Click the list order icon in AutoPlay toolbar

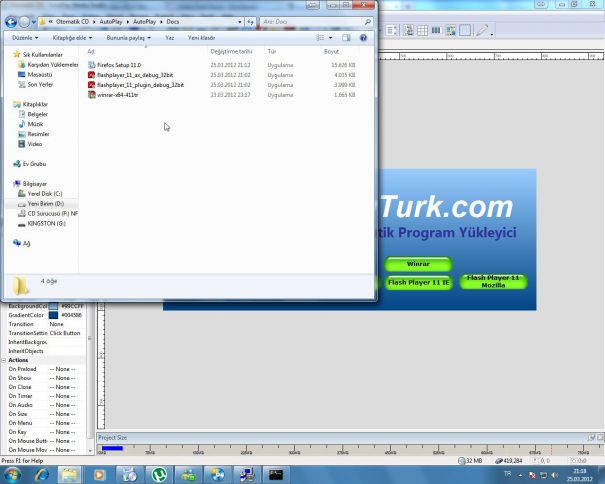click(392, 30)
